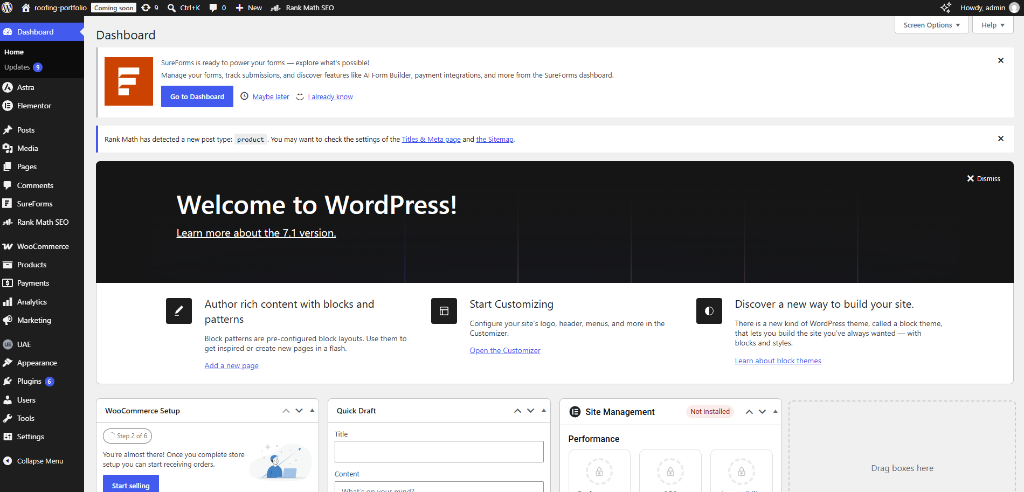This screenshot has height=492, width=1024.
Task: Open the Ctrl+K search command
Action: (x=185, y=8)
